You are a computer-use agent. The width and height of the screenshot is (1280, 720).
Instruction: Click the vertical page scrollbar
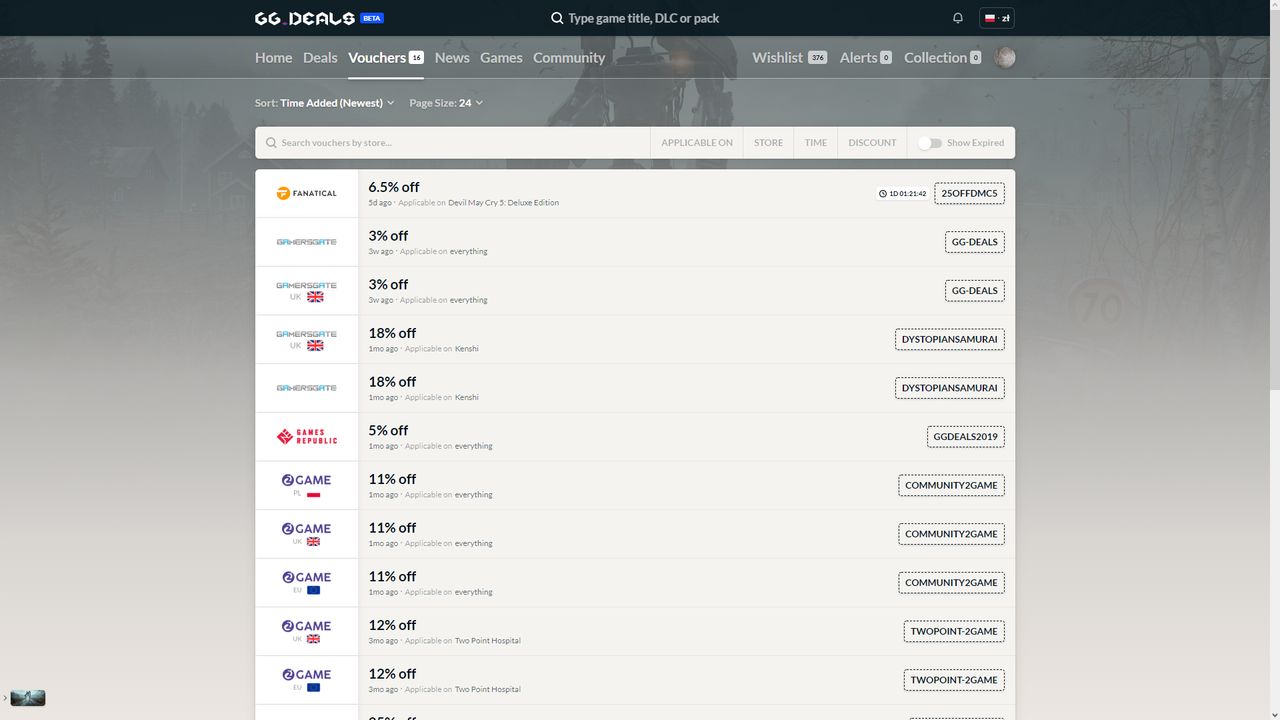1275,200
